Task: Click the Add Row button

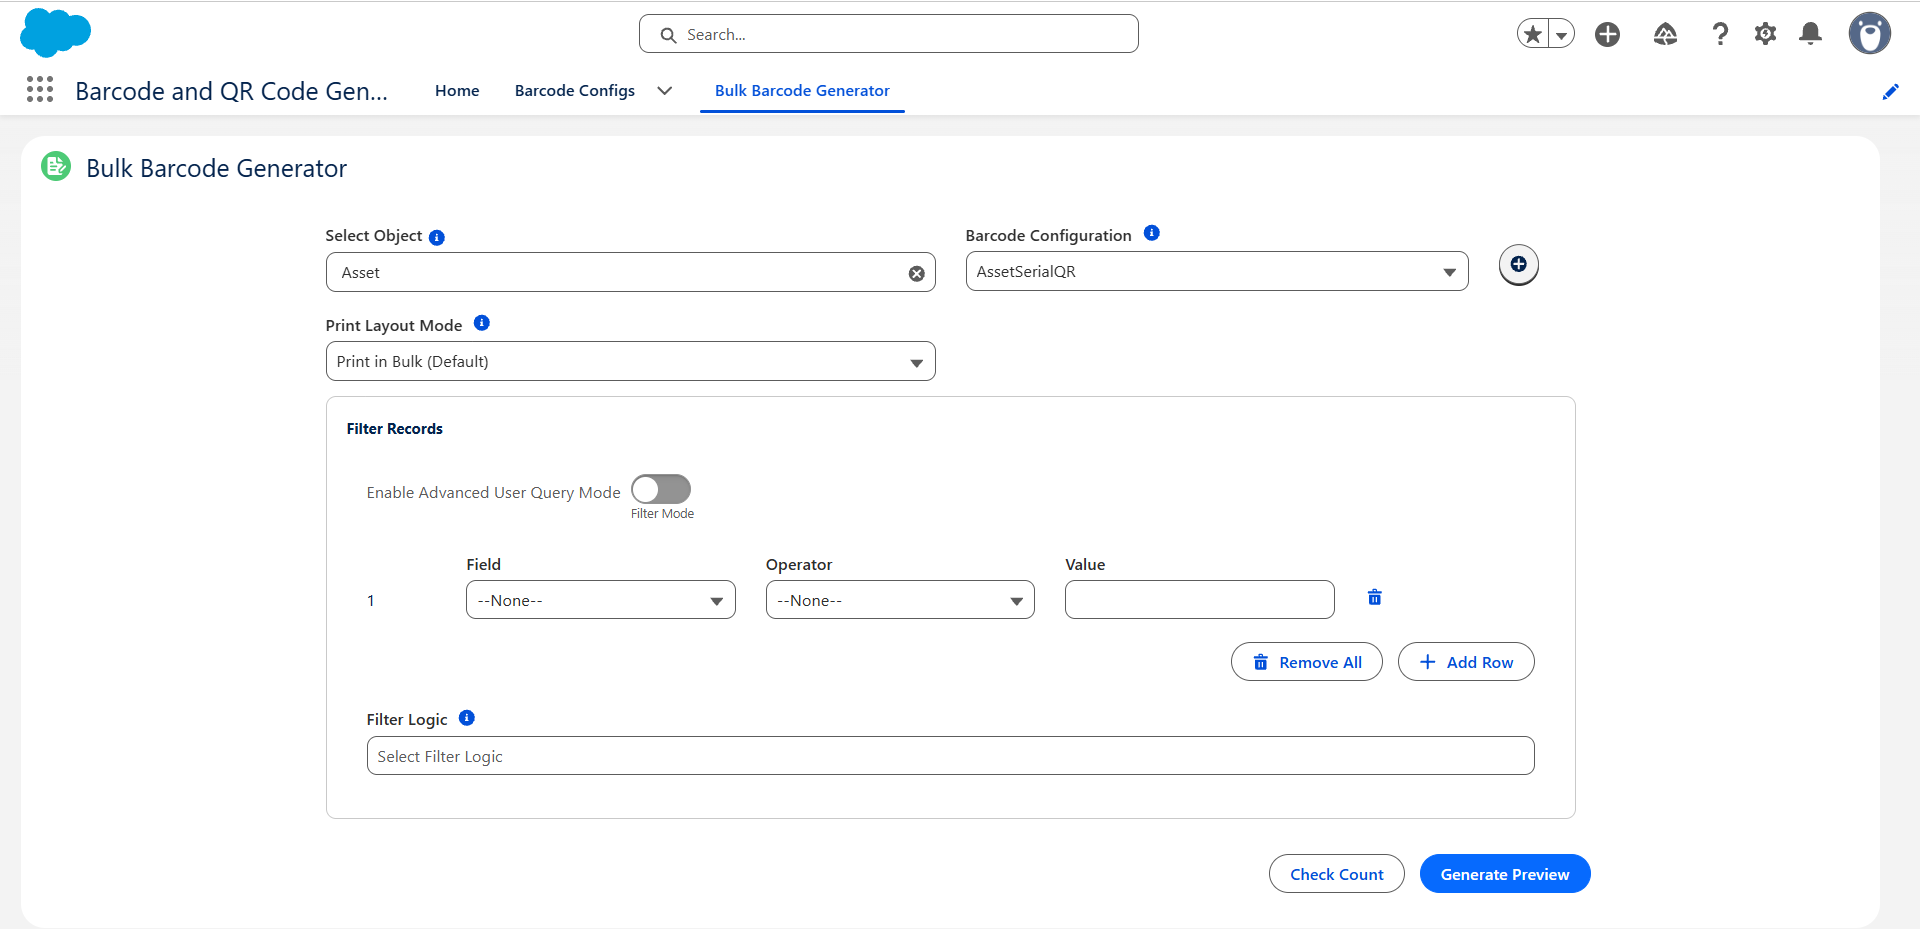Action: tap(1466, 662)
